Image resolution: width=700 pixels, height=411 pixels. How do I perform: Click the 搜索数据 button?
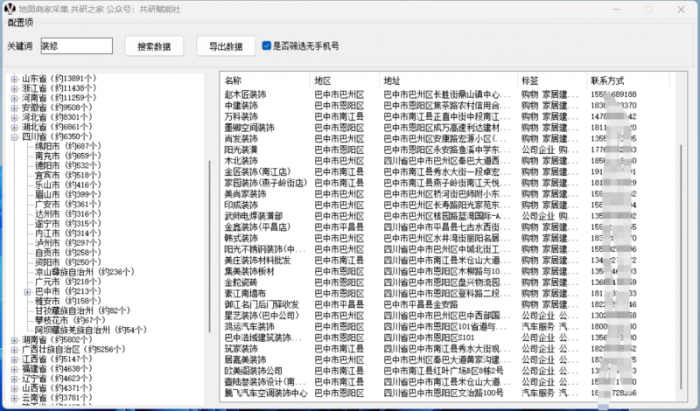tap(154, 46)
